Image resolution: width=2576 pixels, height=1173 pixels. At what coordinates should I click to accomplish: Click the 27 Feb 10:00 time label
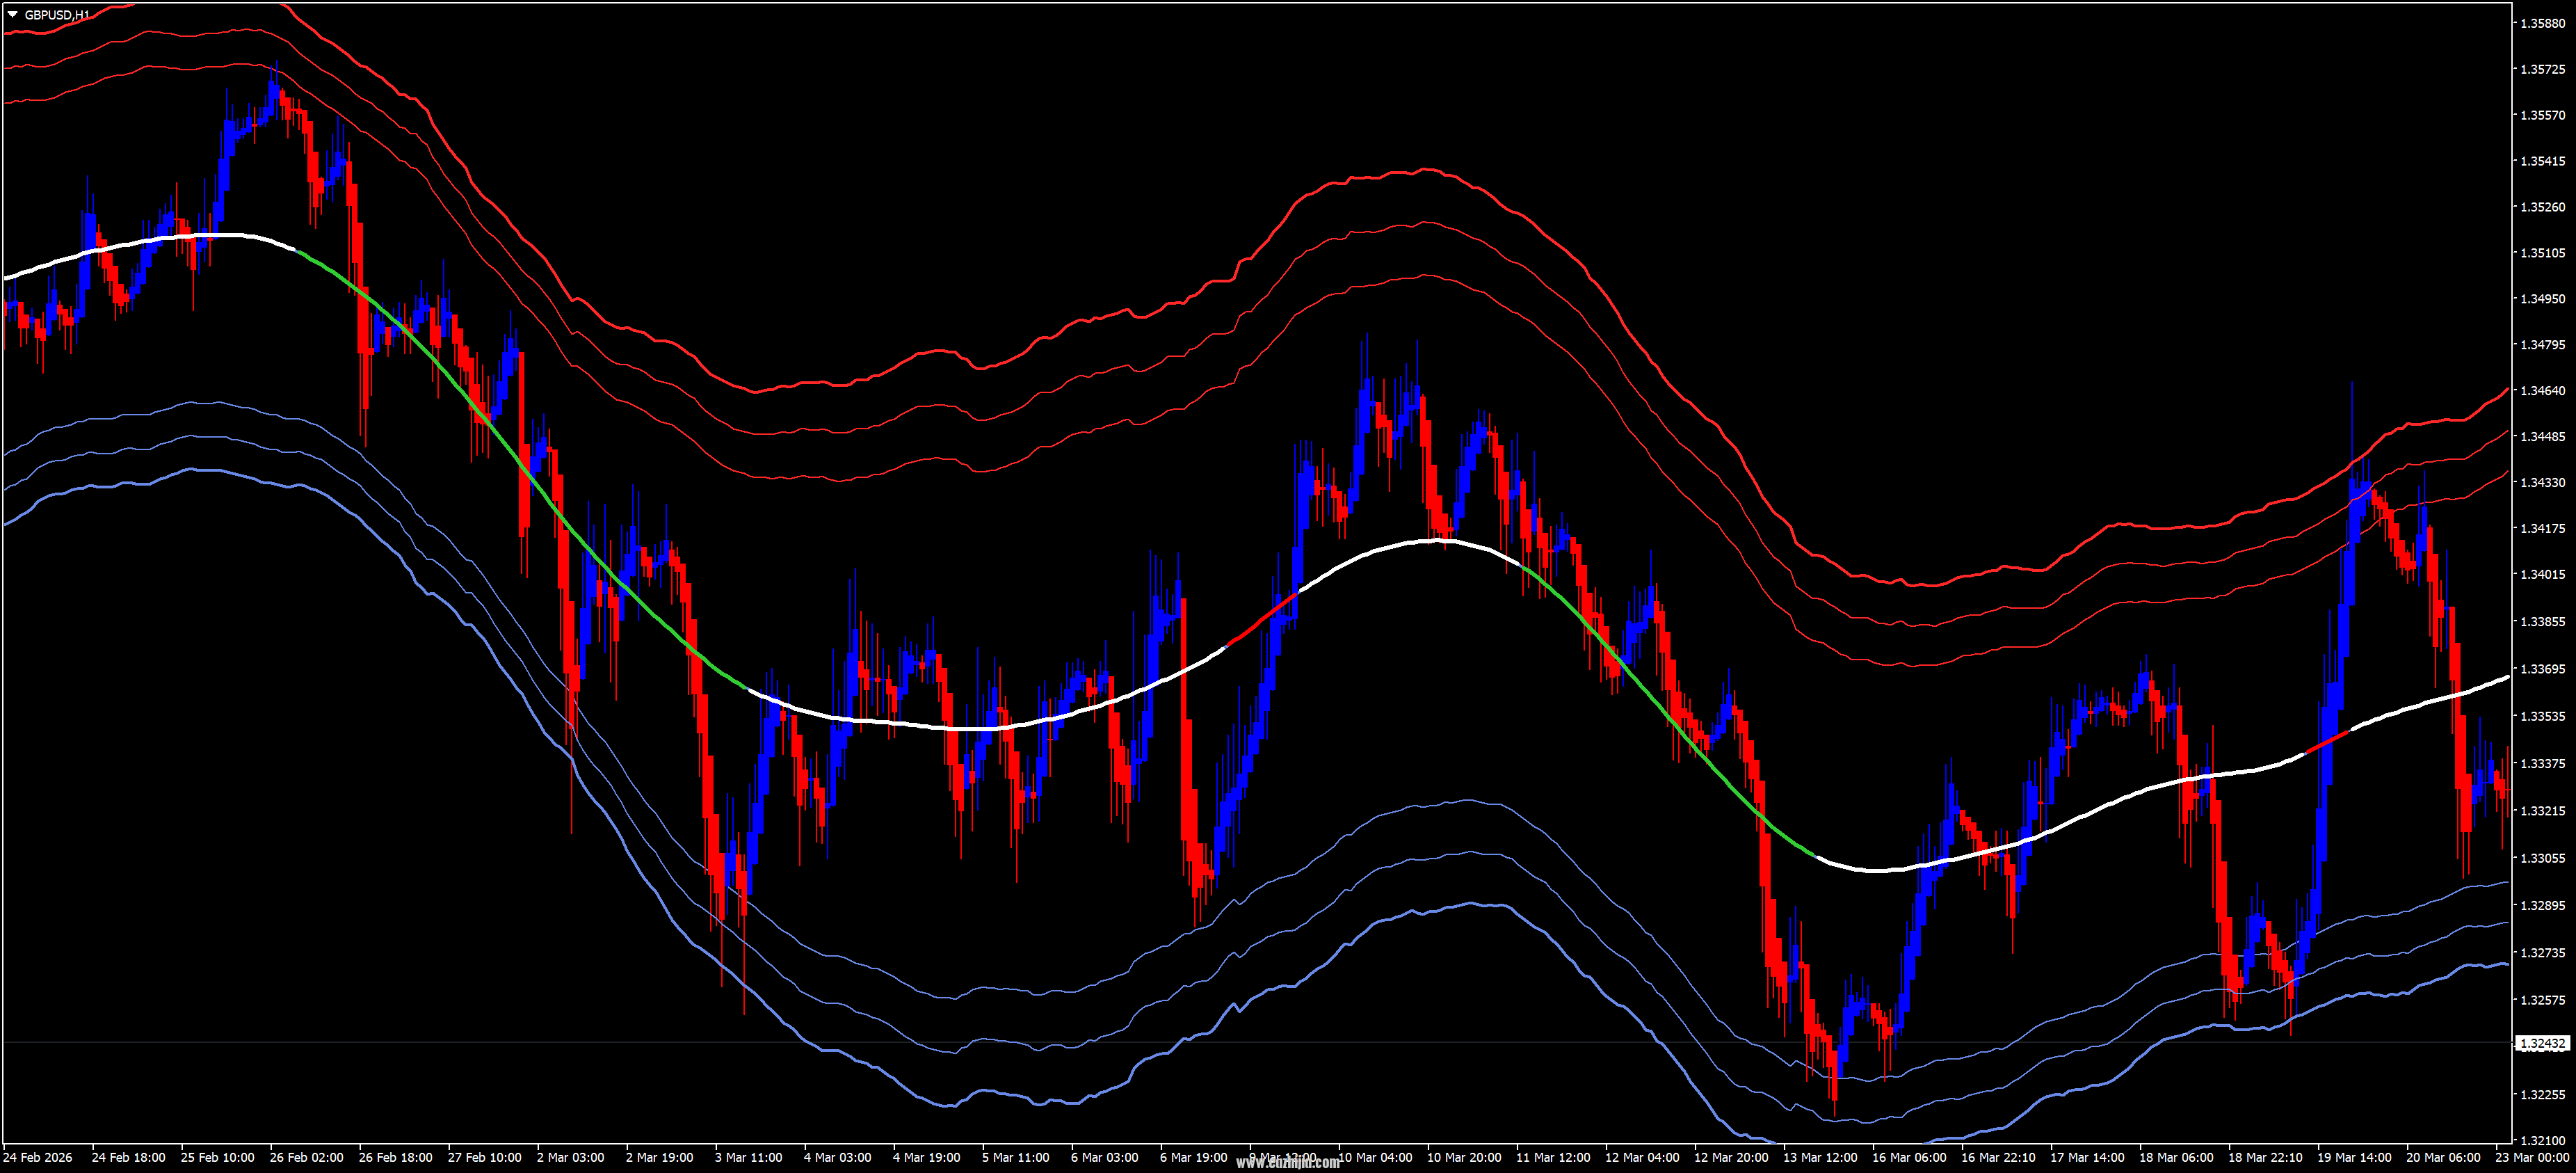[485, 1157]
